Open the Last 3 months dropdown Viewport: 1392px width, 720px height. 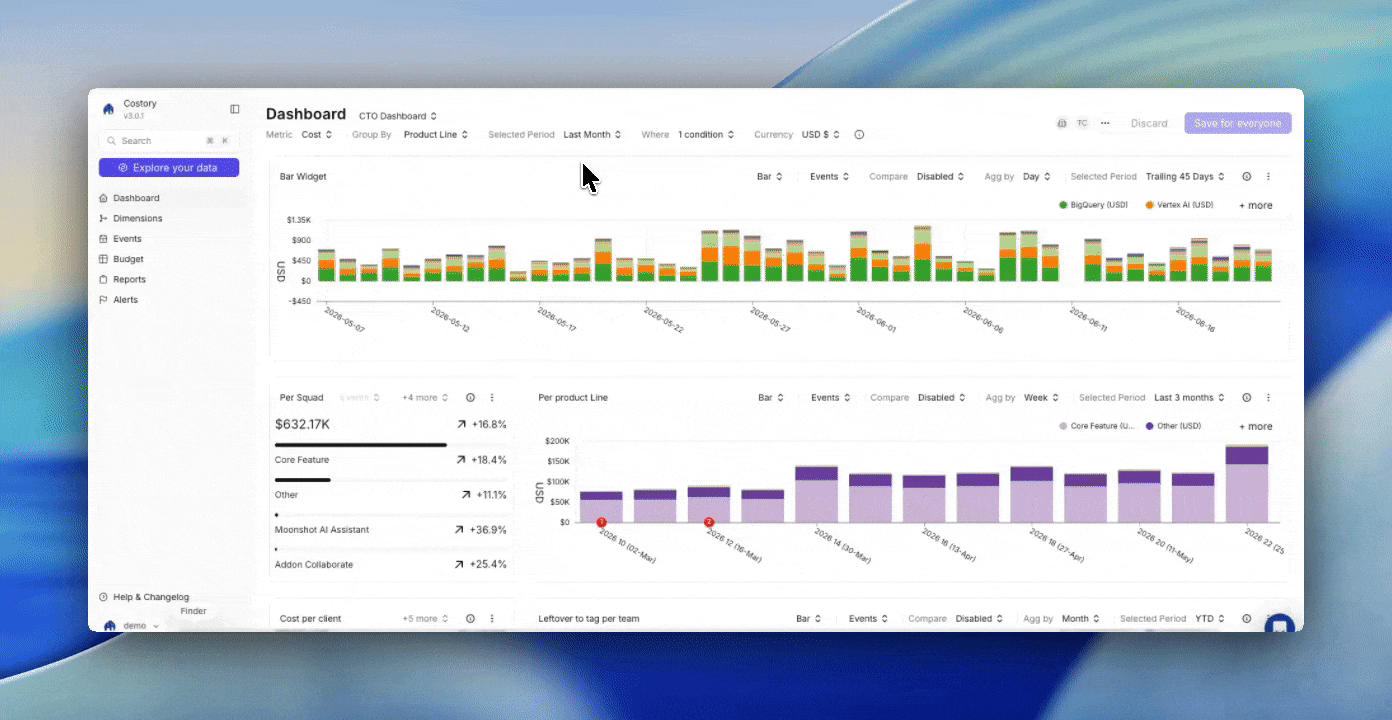(x=1189, y=397)
